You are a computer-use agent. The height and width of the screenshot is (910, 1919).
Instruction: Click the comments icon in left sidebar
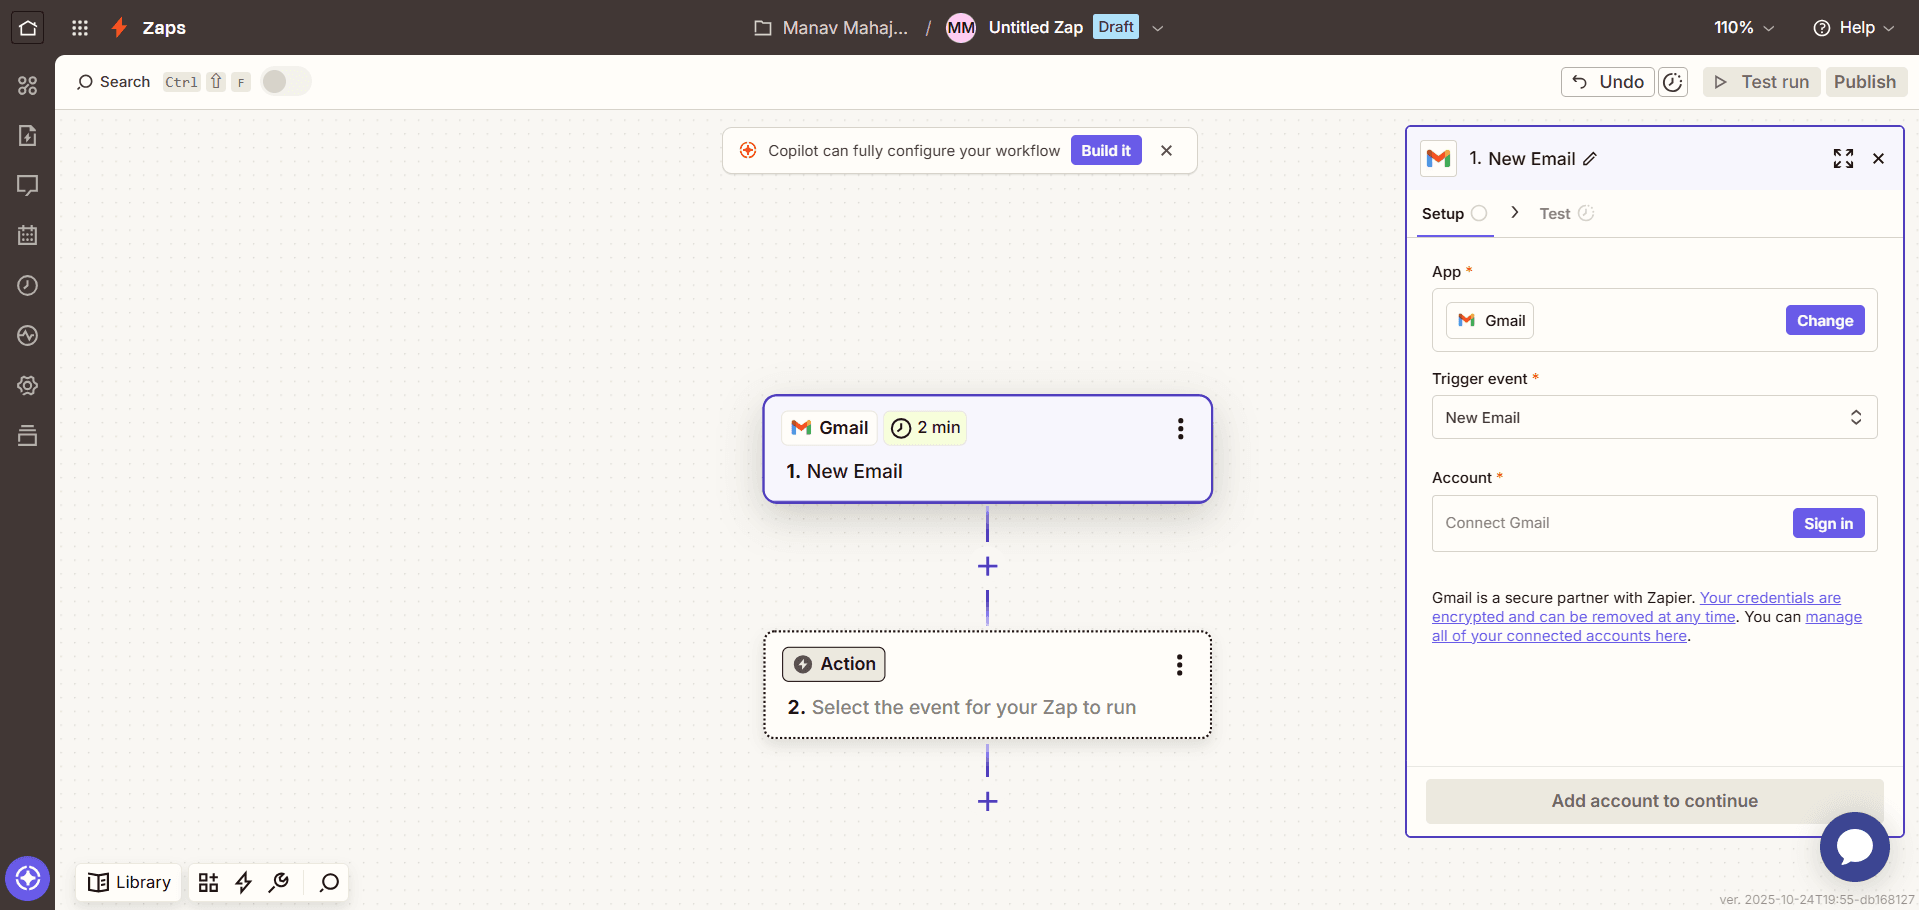click(28, 186)
